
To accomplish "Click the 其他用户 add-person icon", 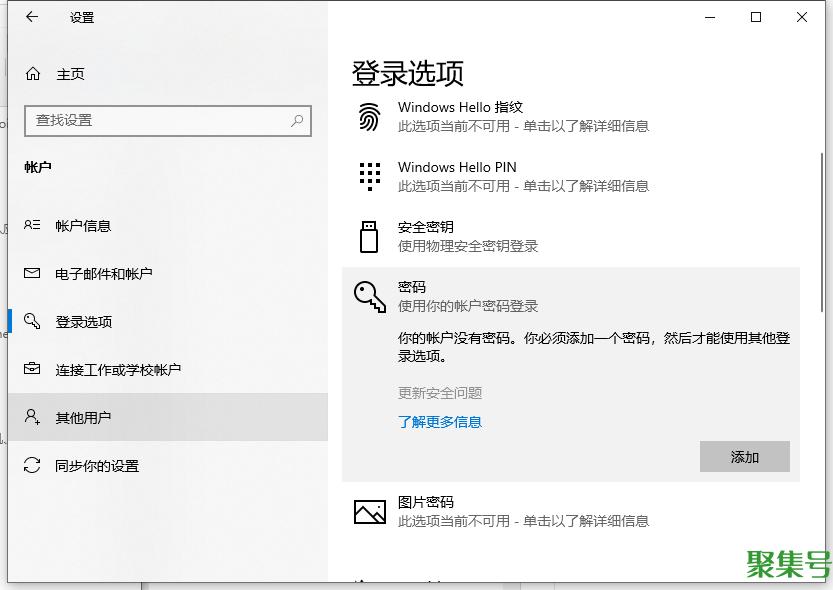I will (32, 417).
